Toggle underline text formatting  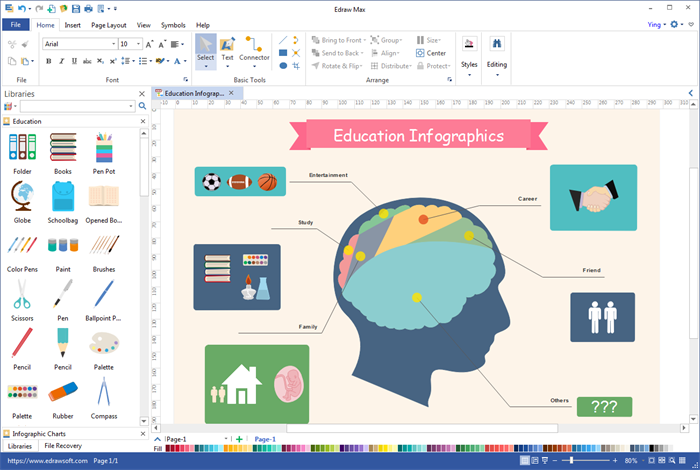74,61
